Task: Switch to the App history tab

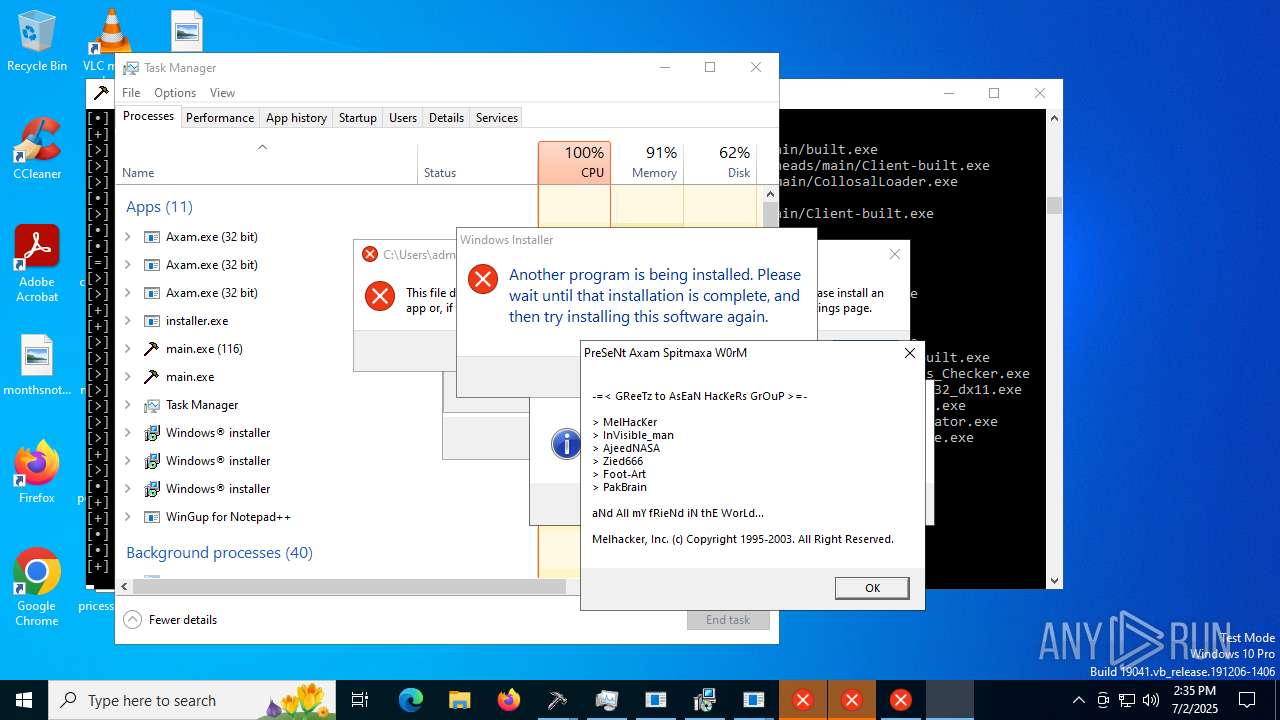Action: coord(296,118)
